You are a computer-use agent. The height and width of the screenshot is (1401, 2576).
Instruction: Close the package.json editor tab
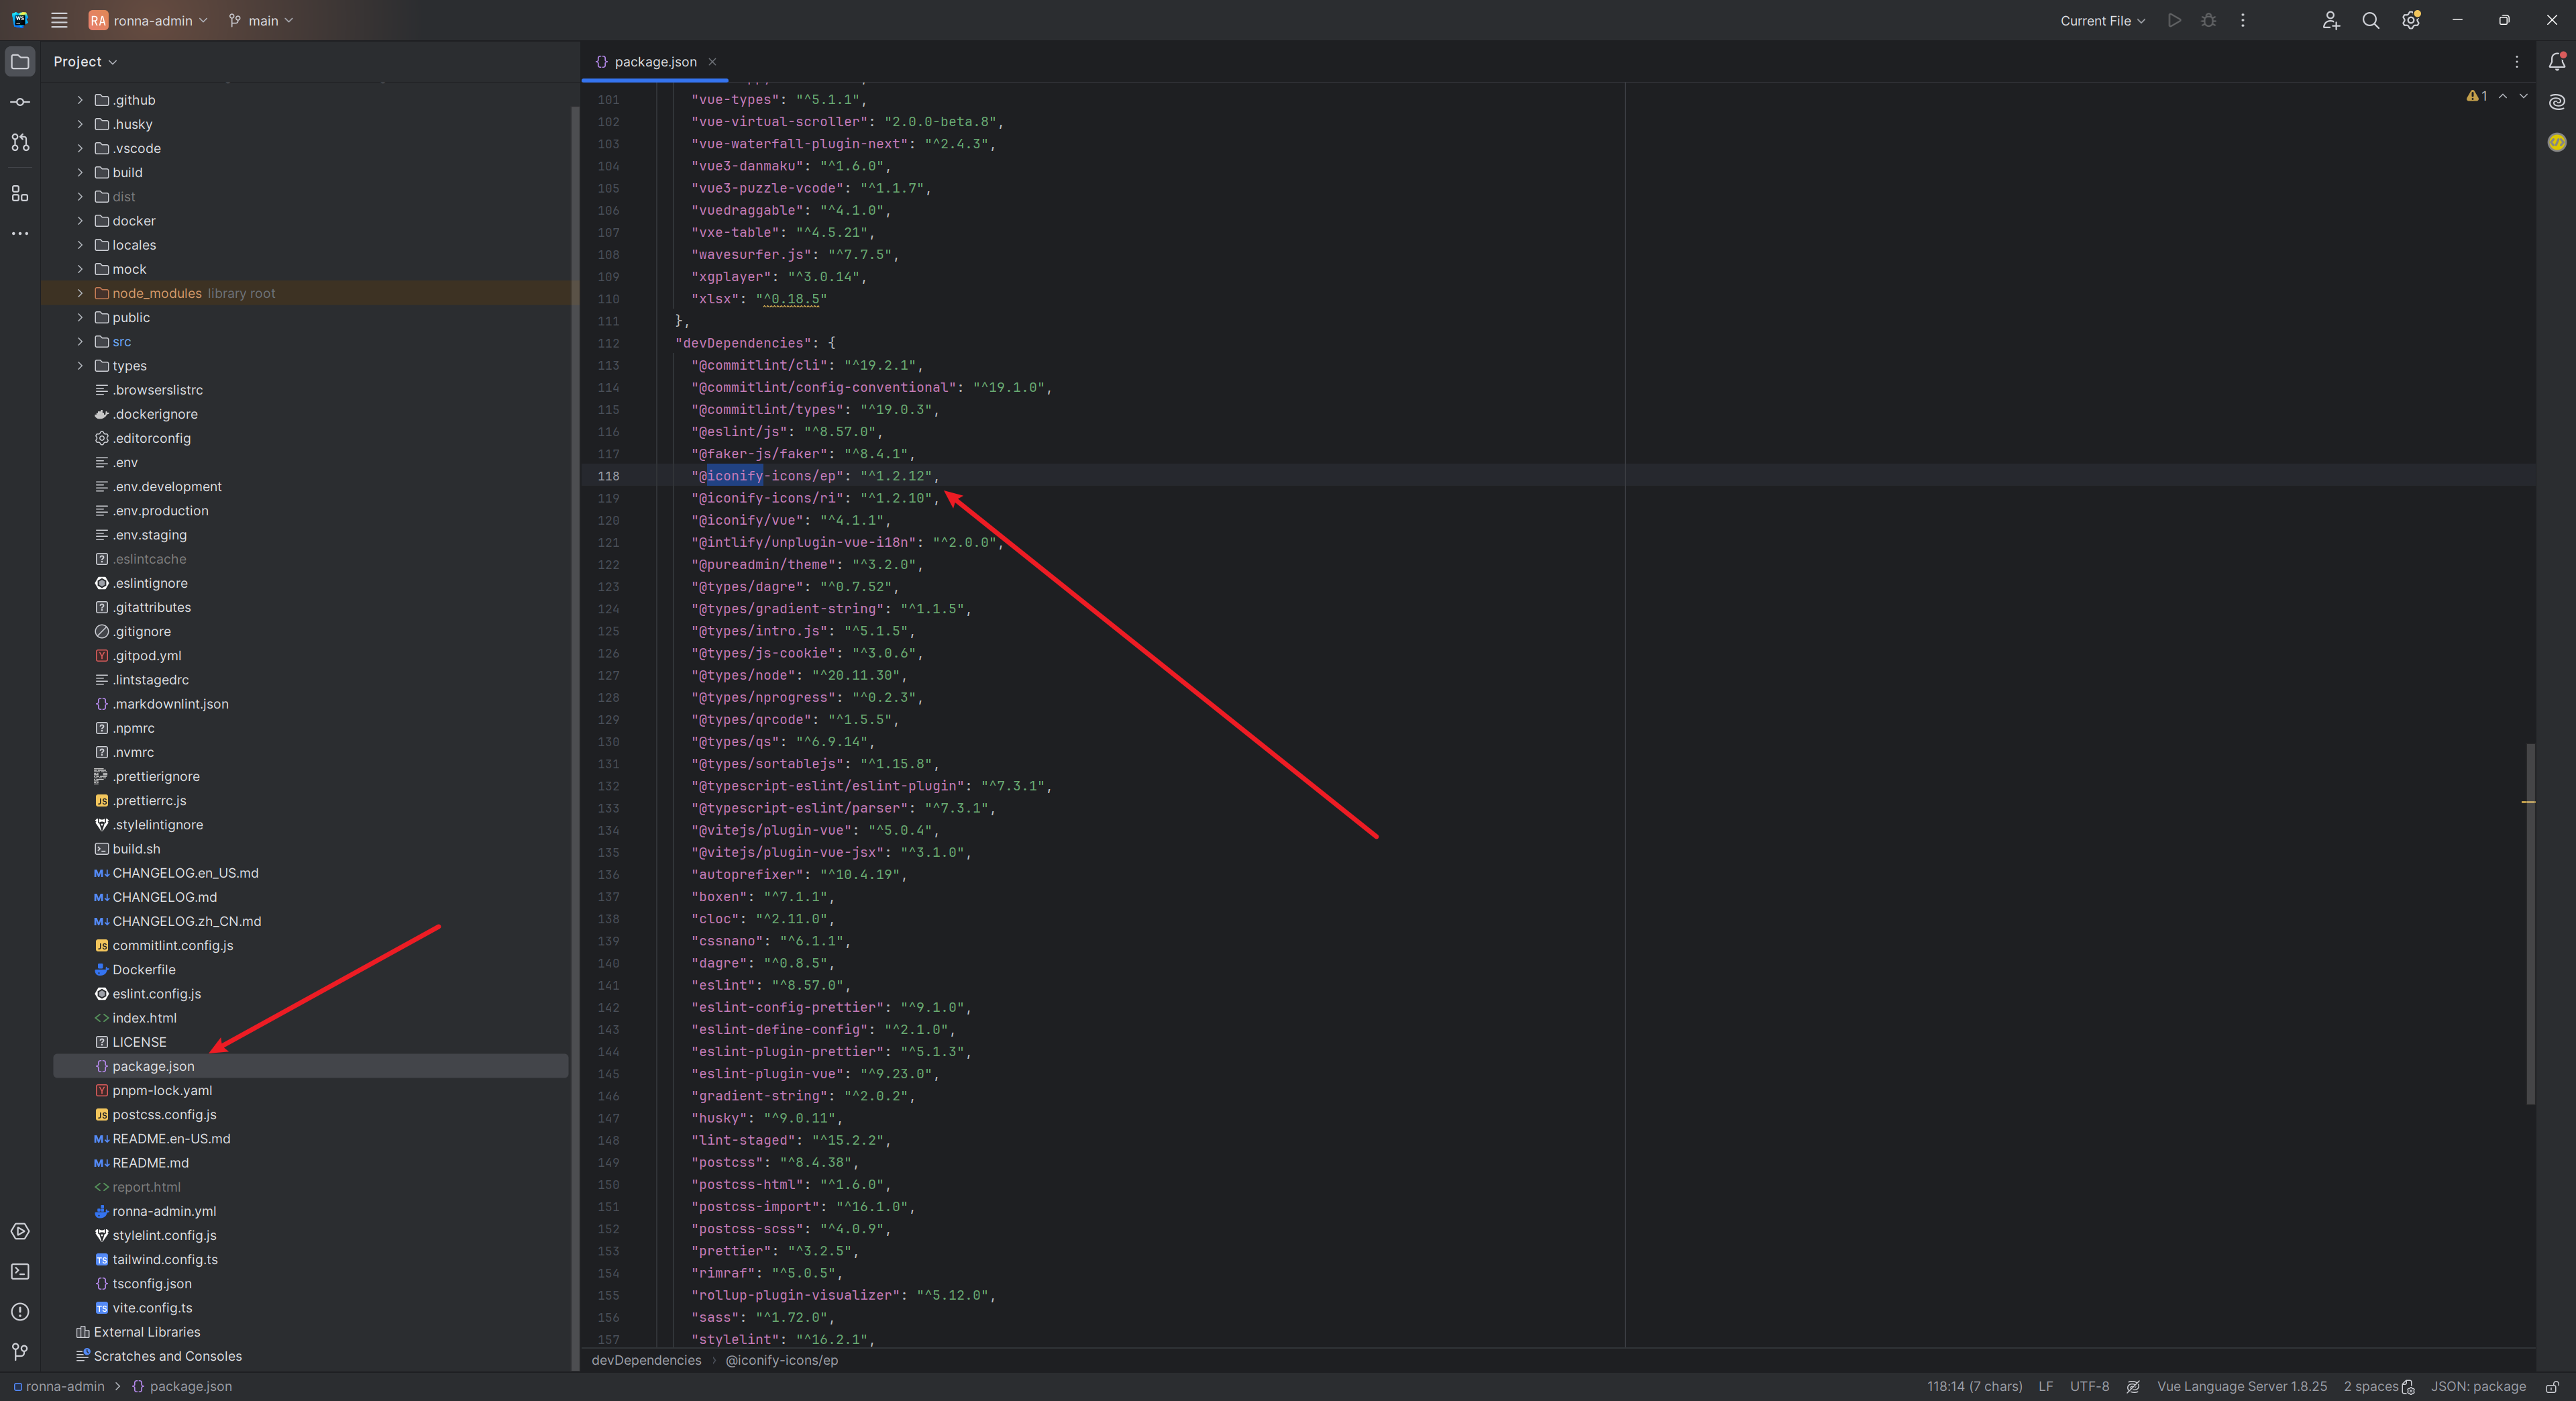712,61
